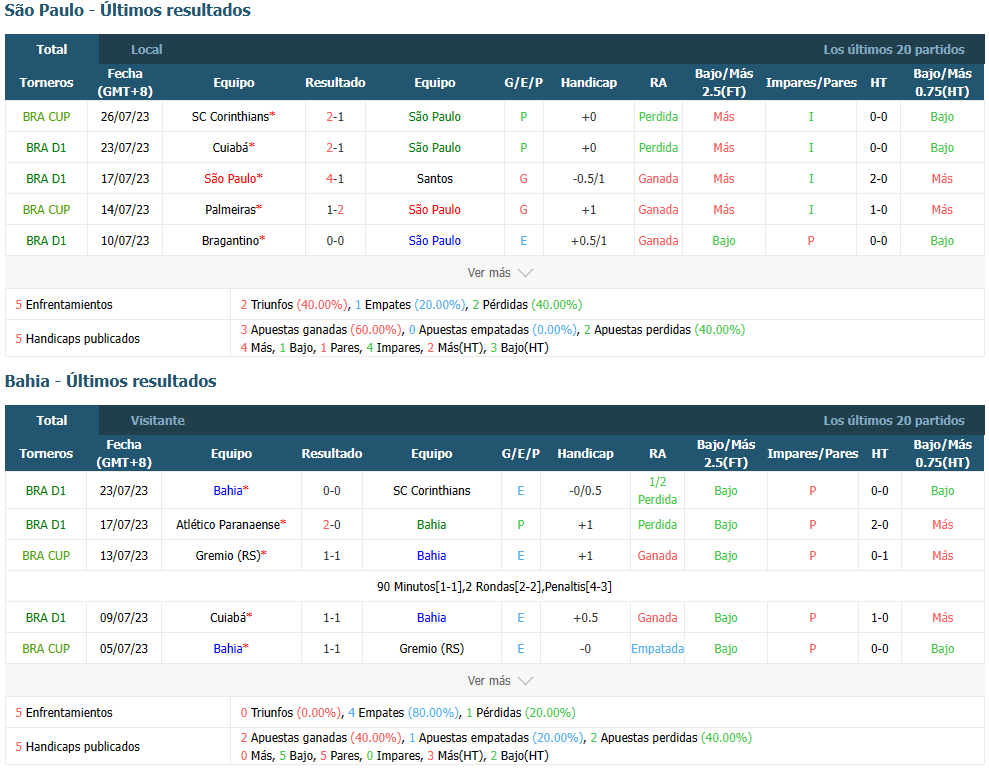Click BRA D1 tournament in 10/07/23 row
This screenshot has height=770, width=989.
46,240
